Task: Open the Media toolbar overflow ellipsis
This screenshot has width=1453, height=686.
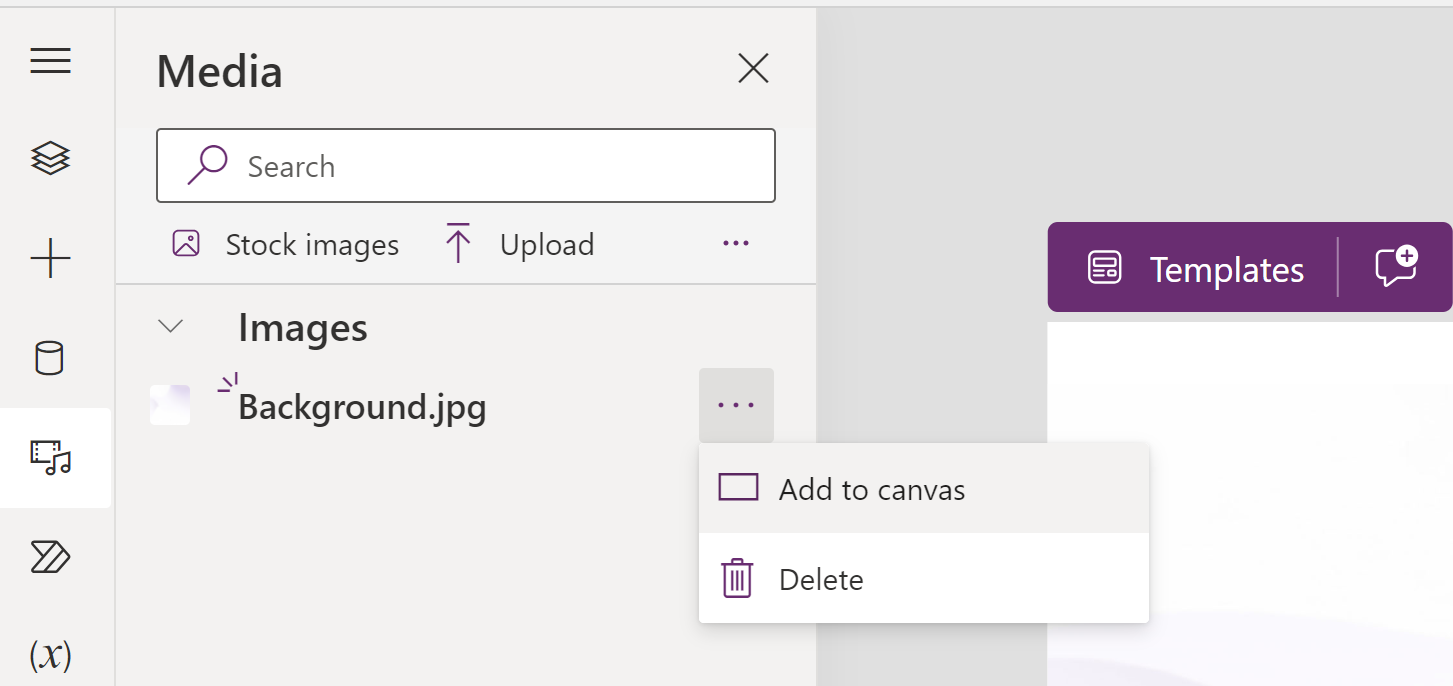Action: tap(735, 243)
